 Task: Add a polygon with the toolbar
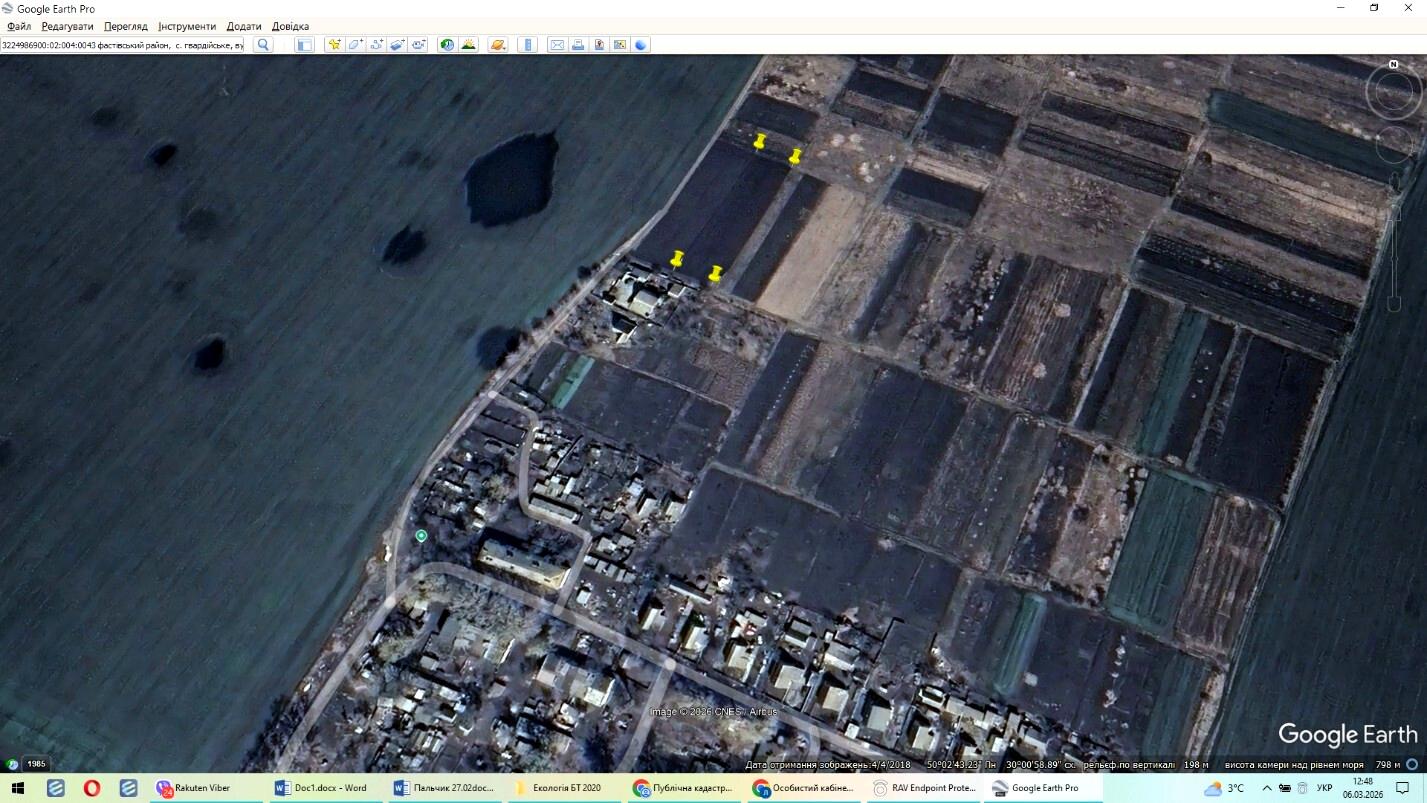[355, 45]
